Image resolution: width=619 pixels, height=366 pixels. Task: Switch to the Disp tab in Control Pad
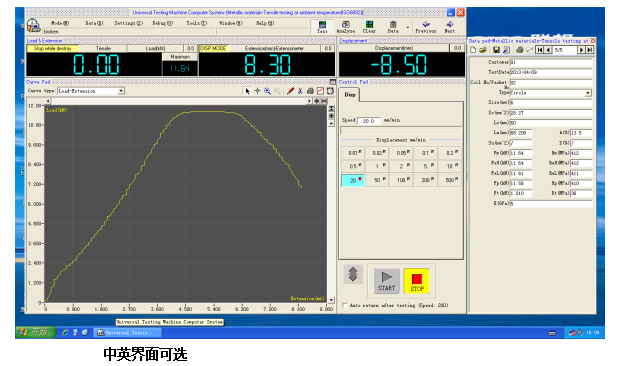tap(350, 95)
